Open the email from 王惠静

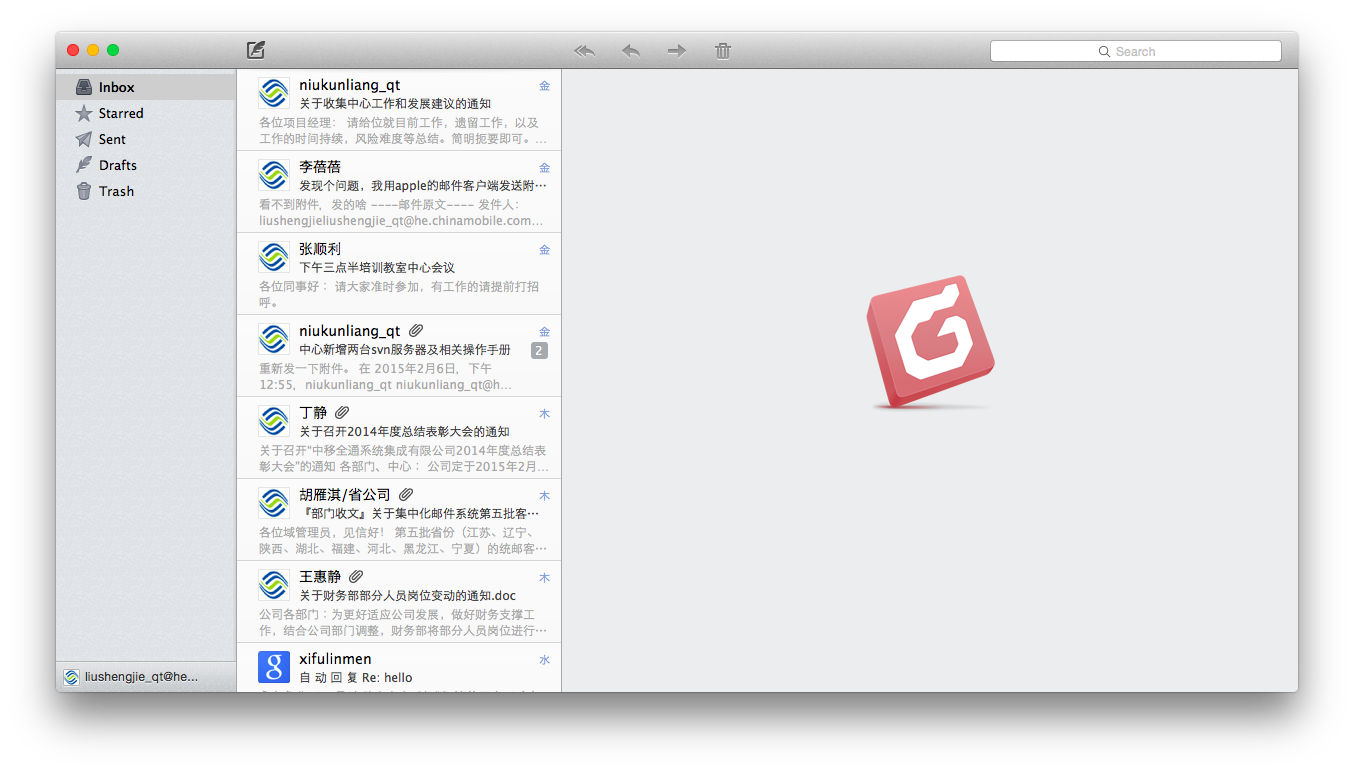(399, 602)
